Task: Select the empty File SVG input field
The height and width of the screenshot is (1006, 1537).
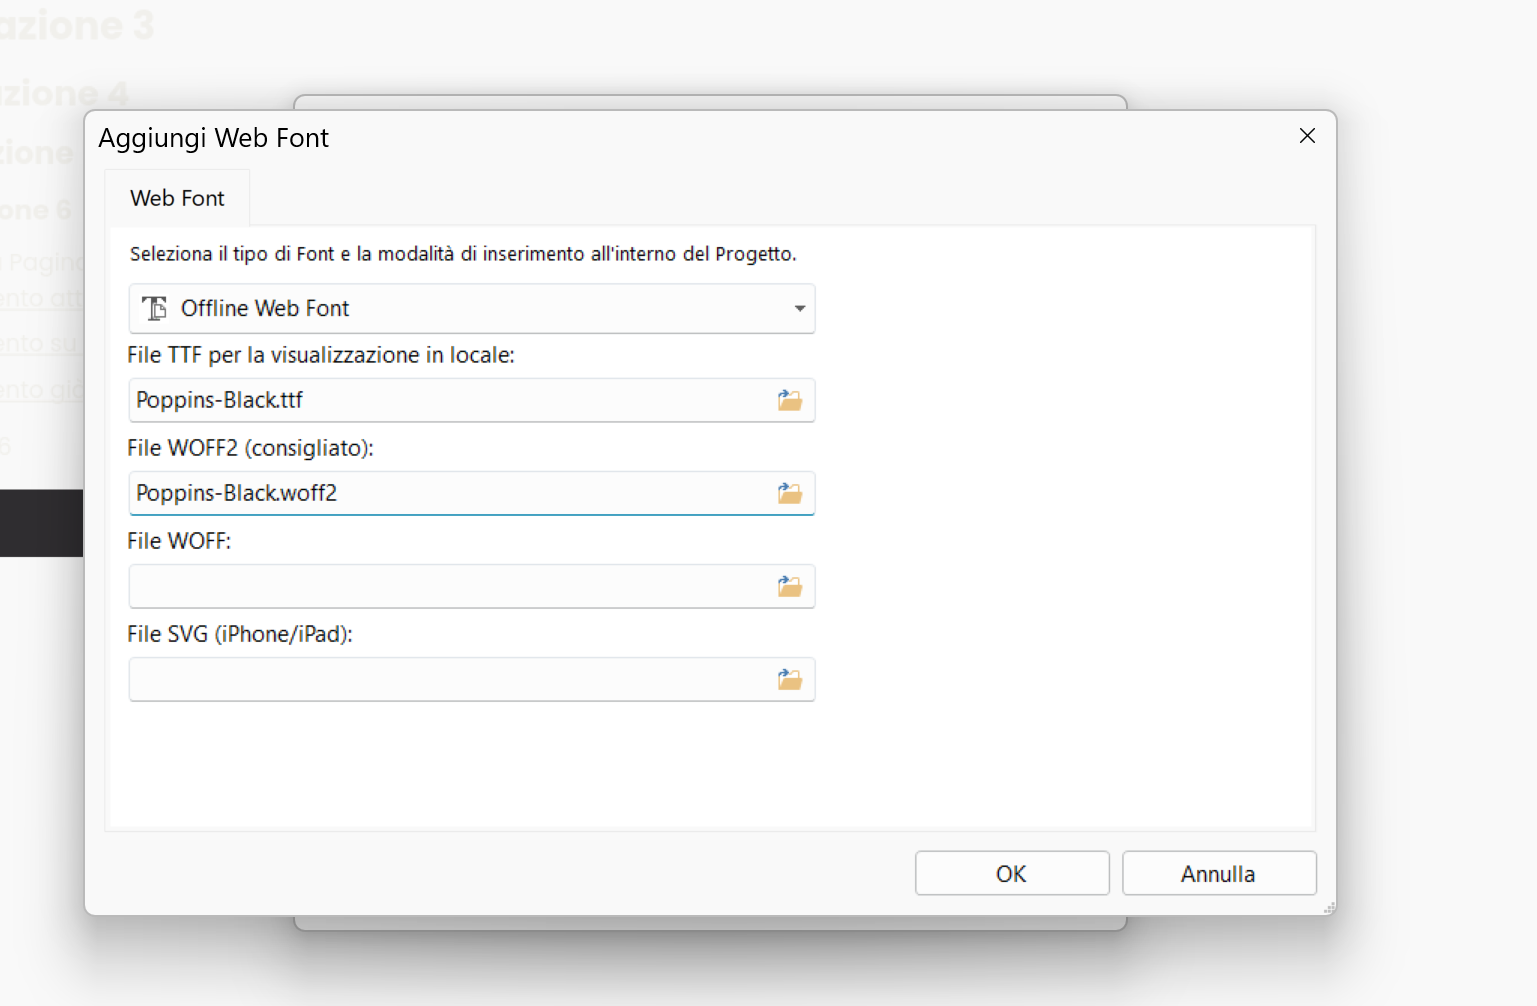Action: coord(450,680)
